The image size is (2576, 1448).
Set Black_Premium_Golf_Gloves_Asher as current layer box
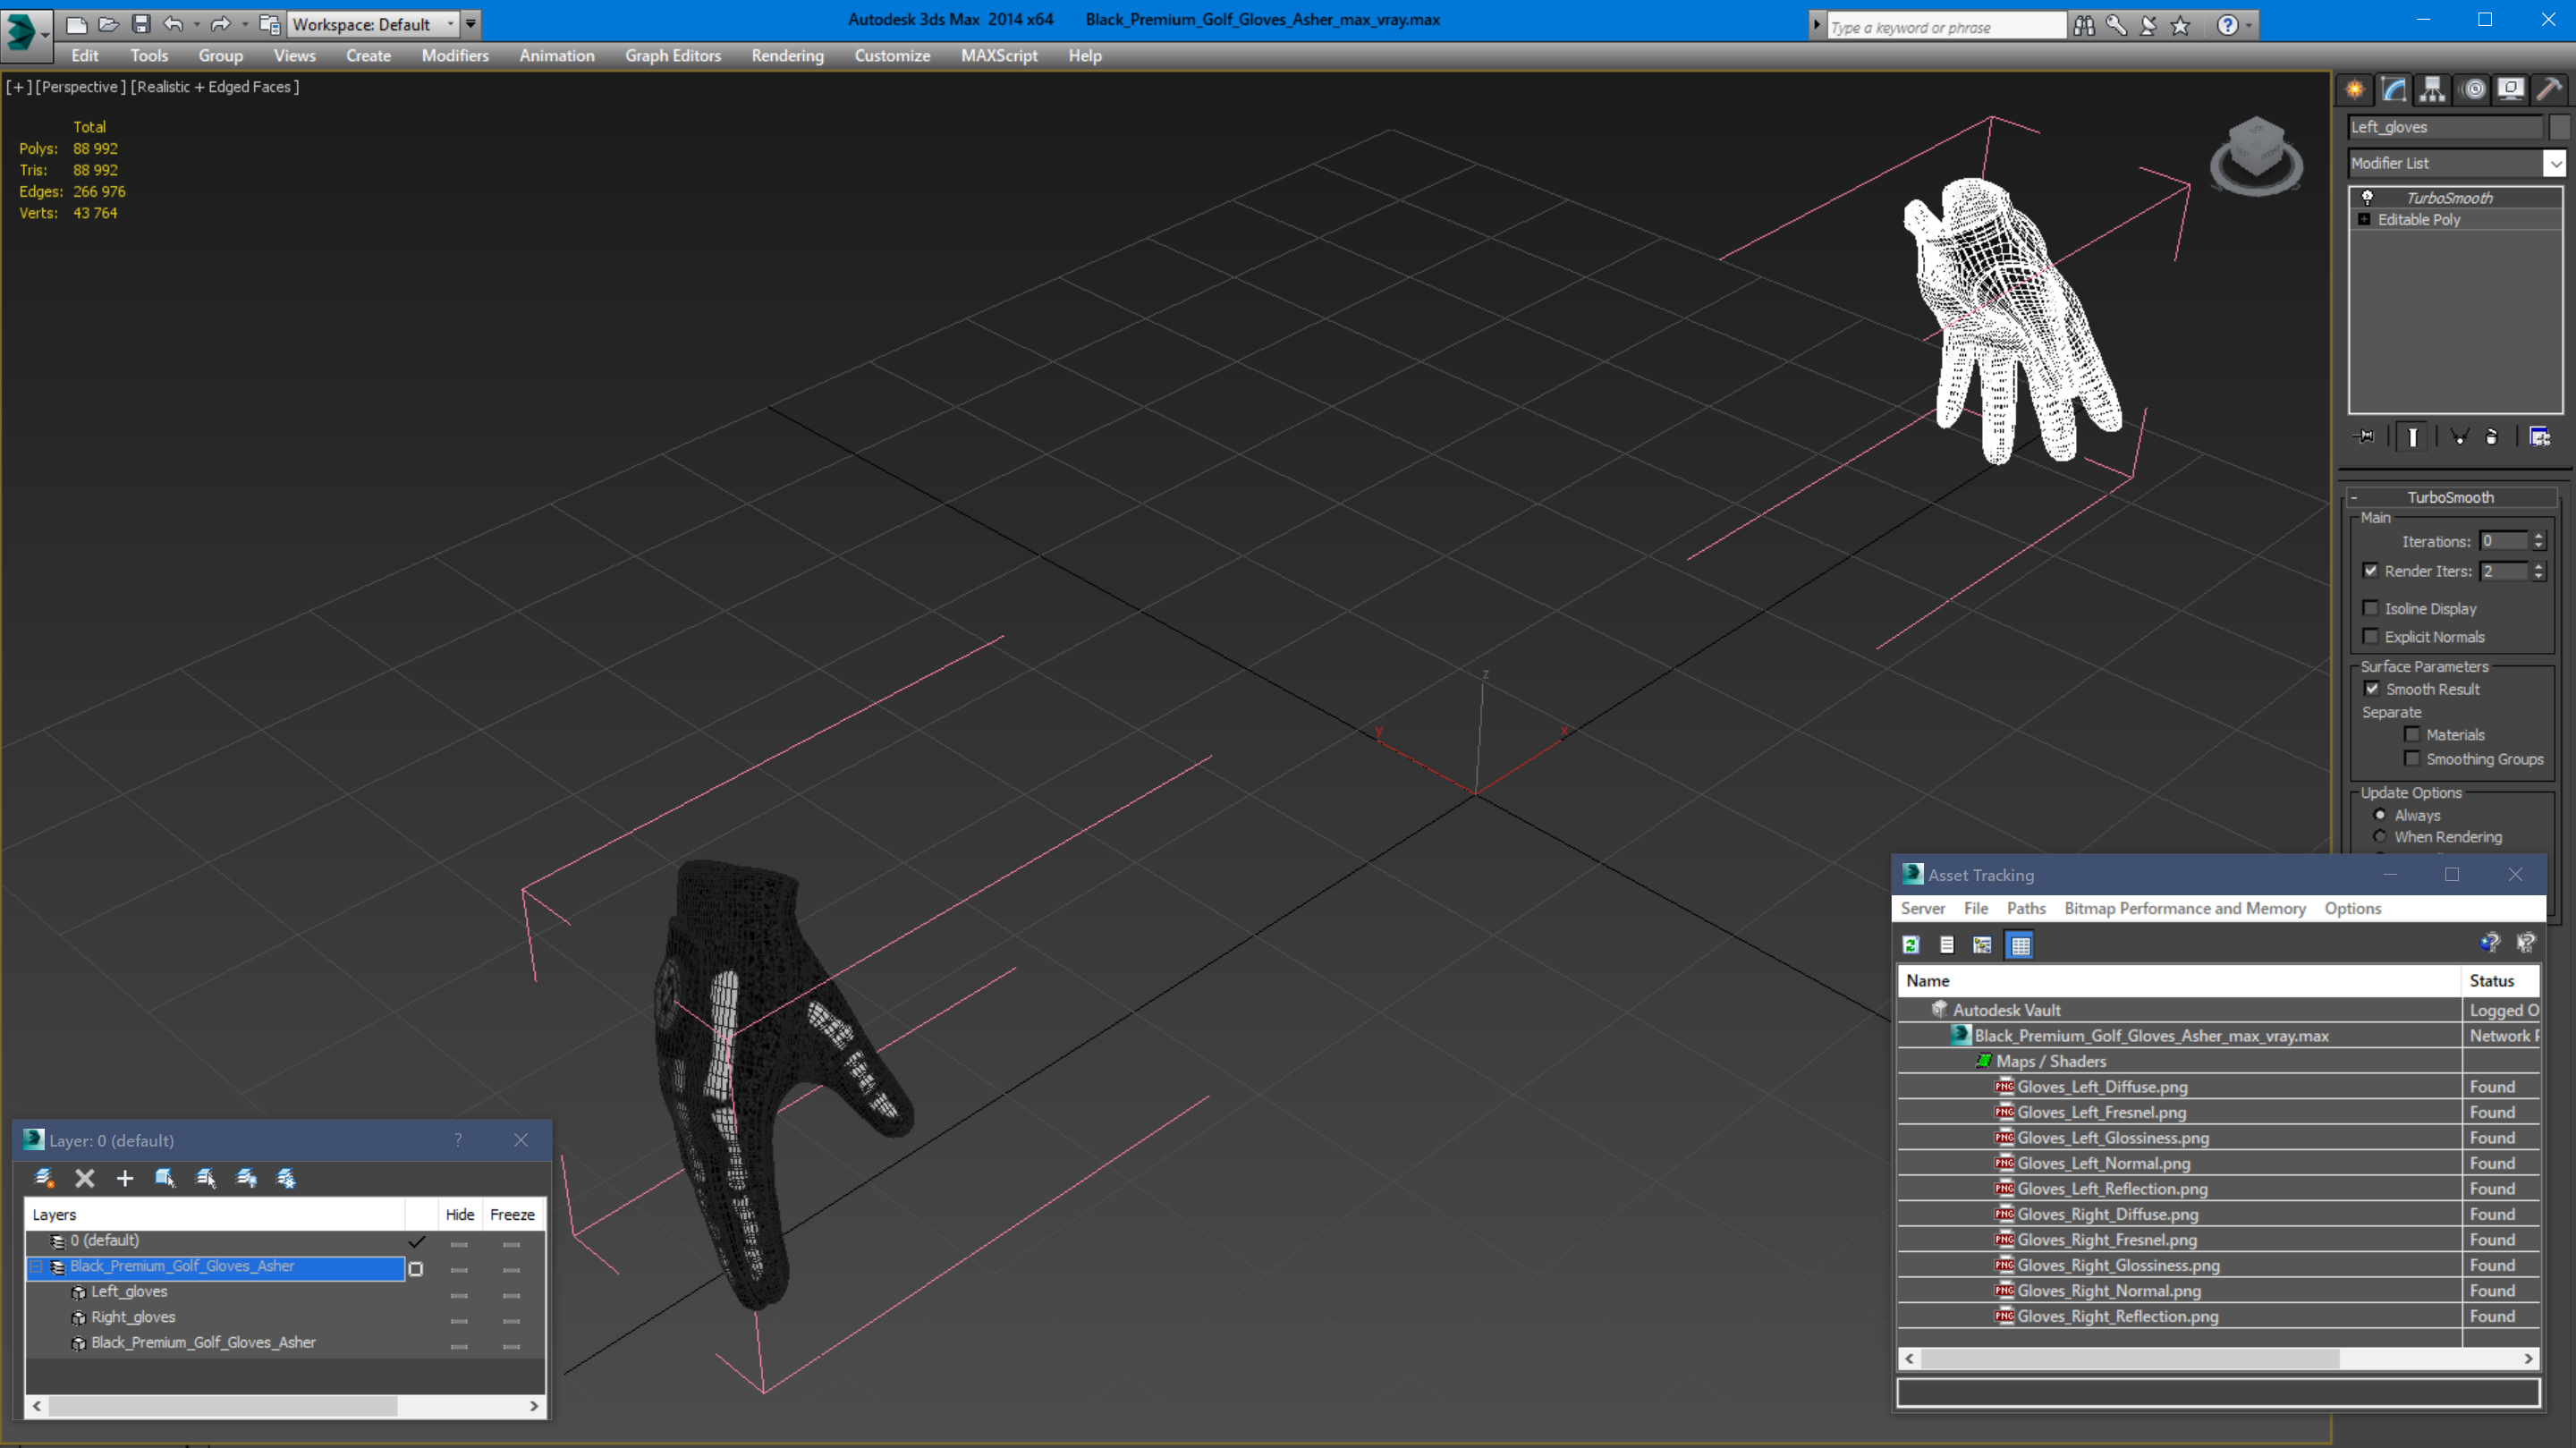(416, 1268)
